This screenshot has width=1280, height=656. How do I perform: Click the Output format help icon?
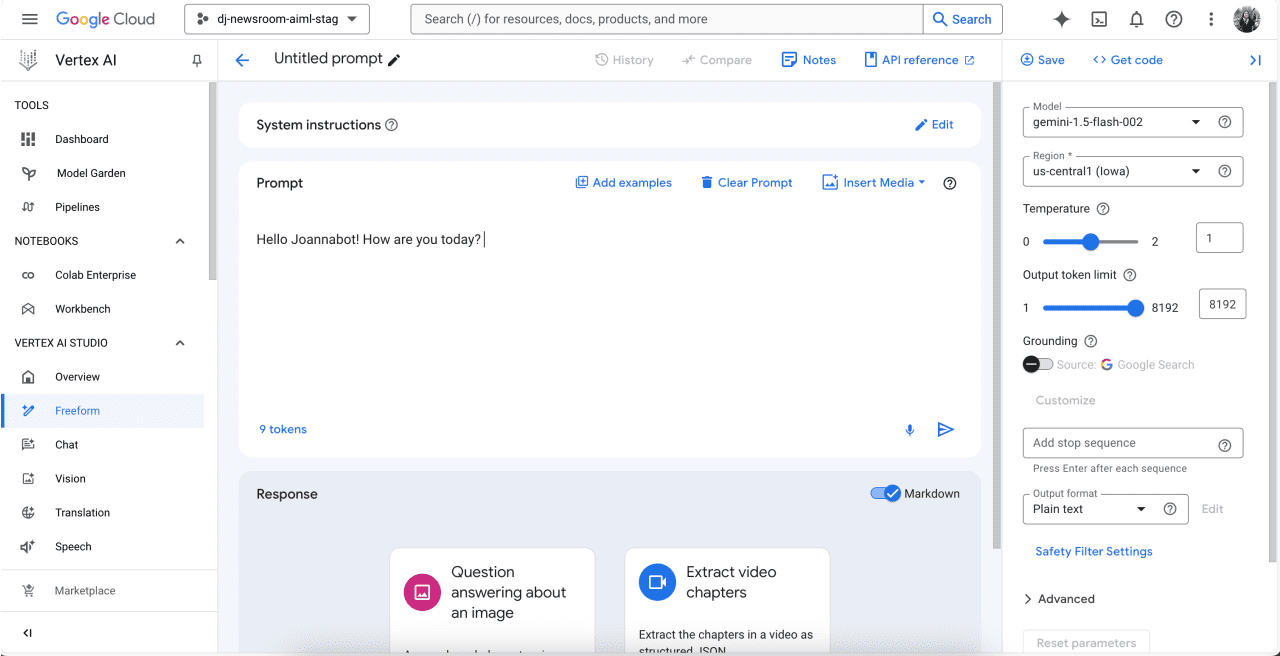coord(1170,509)
